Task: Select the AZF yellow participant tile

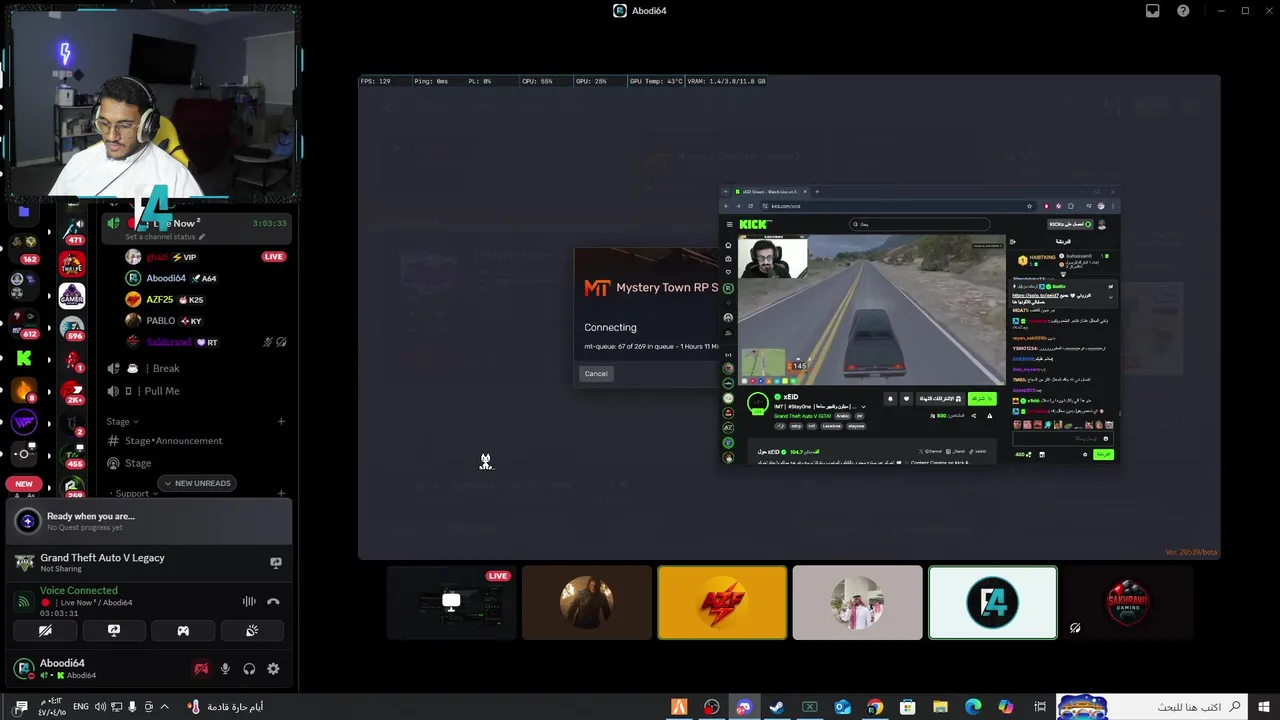Action: point(722,602)
